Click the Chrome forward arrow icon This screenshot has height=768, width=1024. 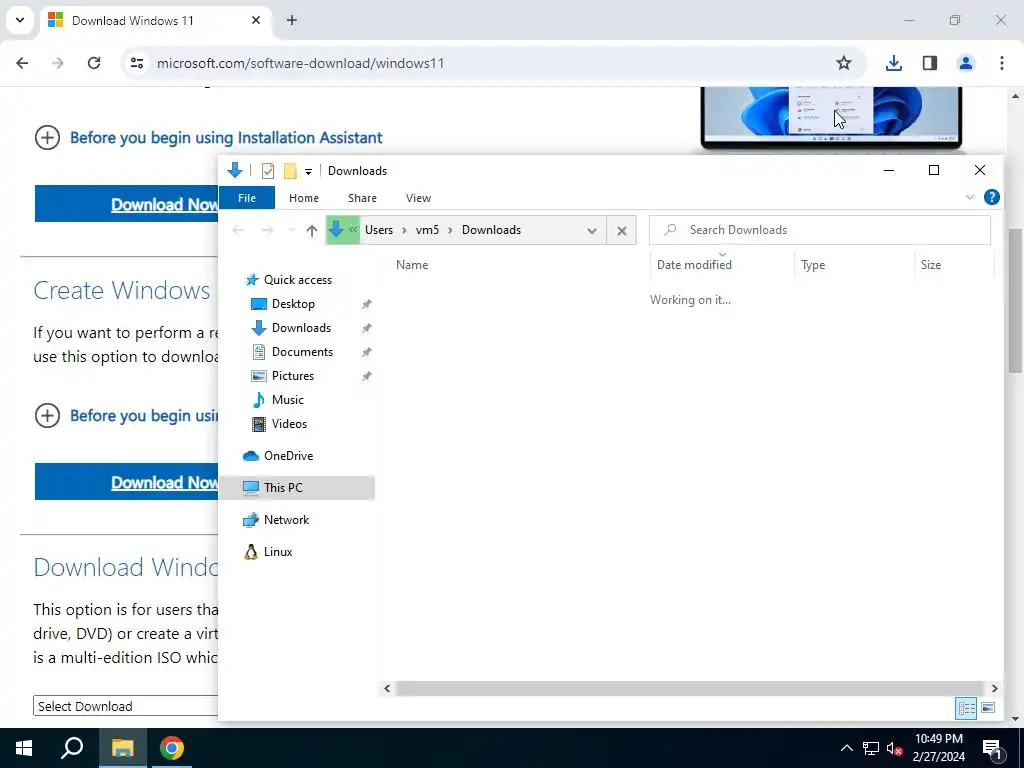[x=58, y=63]
